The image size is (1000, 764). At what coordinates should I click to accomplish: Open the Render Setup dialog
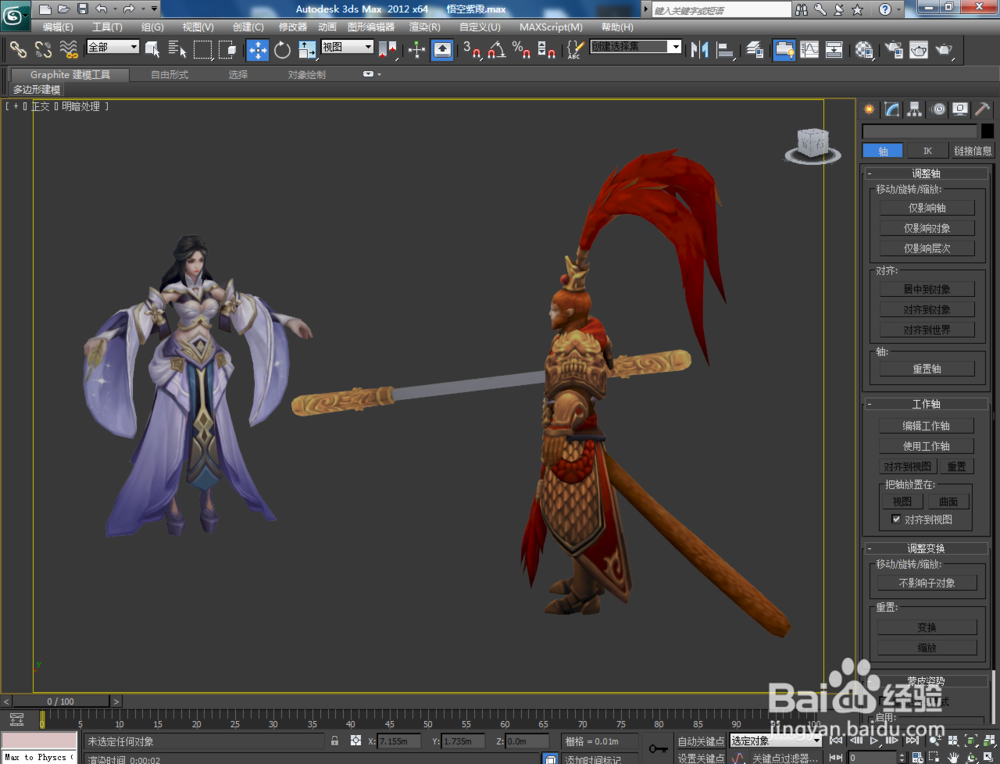pos(893,49)
